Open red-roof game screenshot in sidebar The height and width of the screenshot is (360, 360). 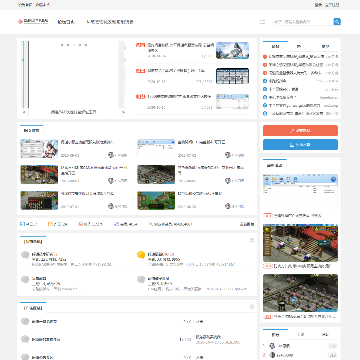[x=300, y=243]
